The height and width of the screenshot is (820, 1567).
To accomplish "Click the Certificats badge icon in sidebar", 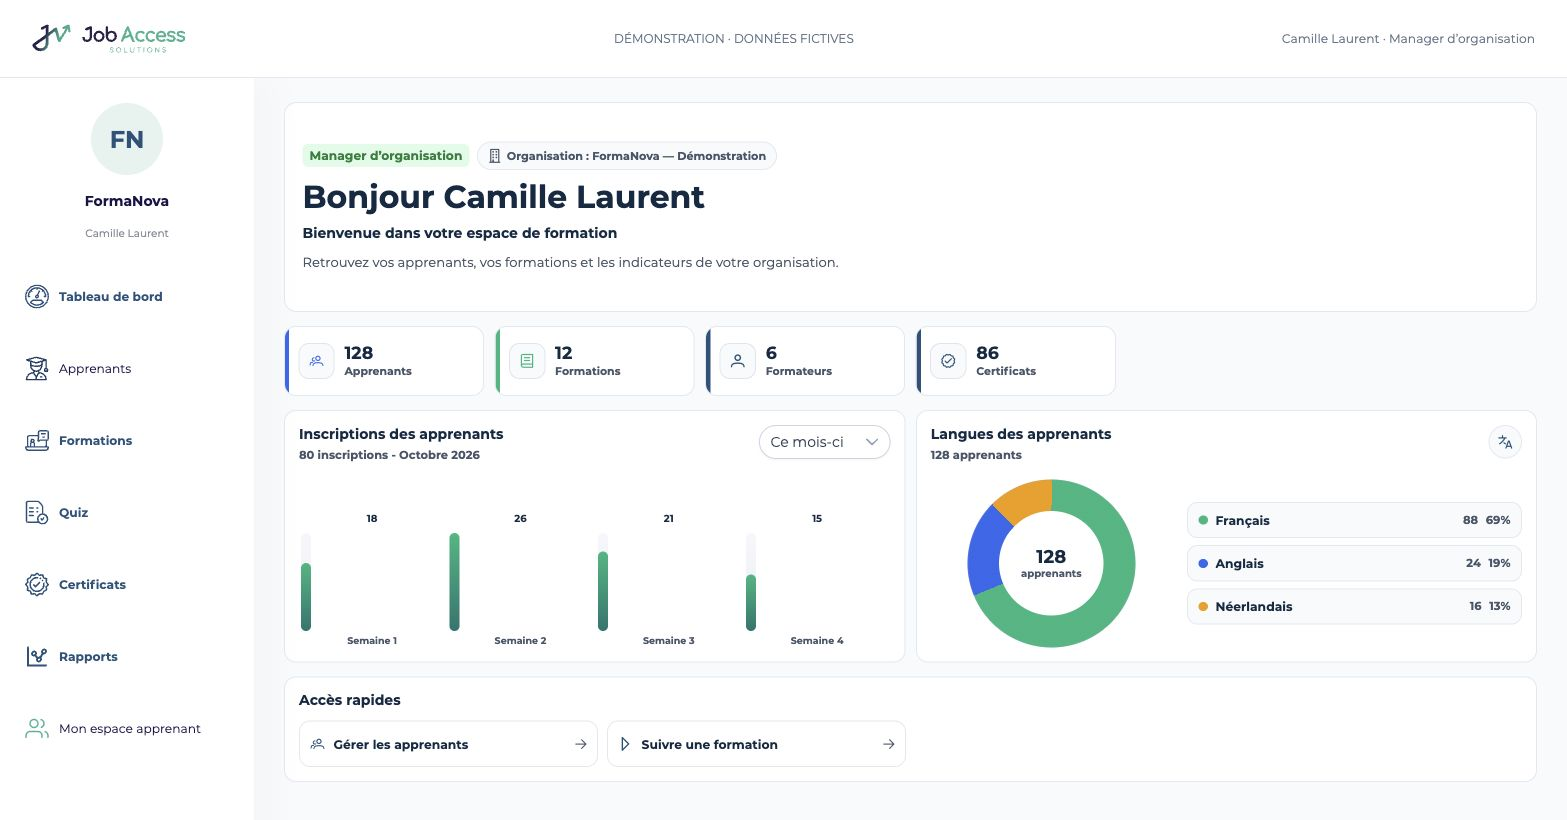I will pyautogui.click(x=37, y=584).
